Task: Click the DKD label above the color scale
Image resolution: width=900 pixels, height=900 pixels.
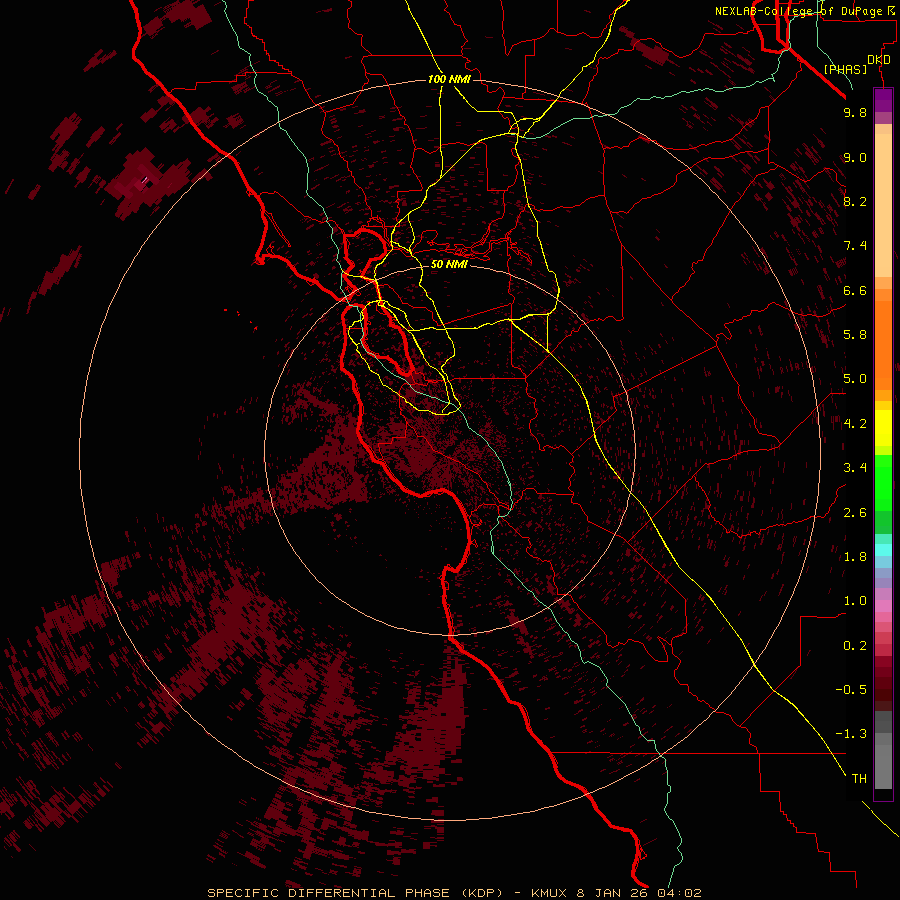Action: [x=879, y=60]
